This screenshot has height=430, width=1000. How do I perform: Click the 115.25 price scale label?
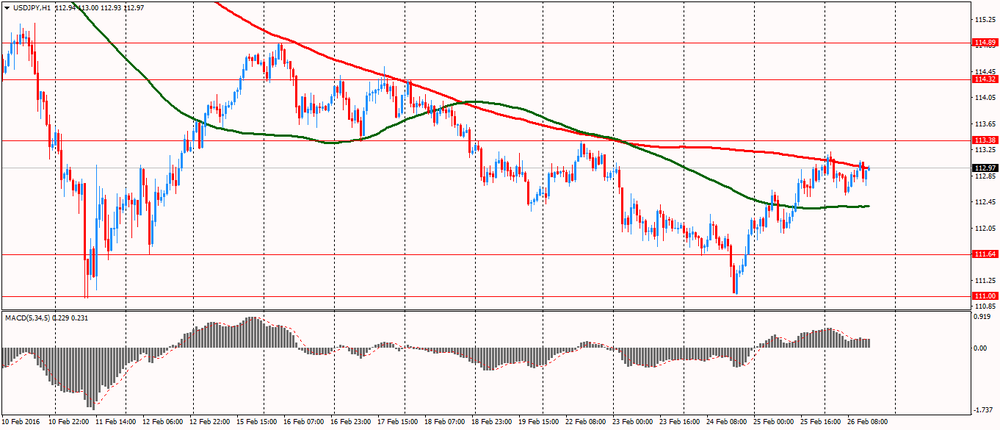984,19
